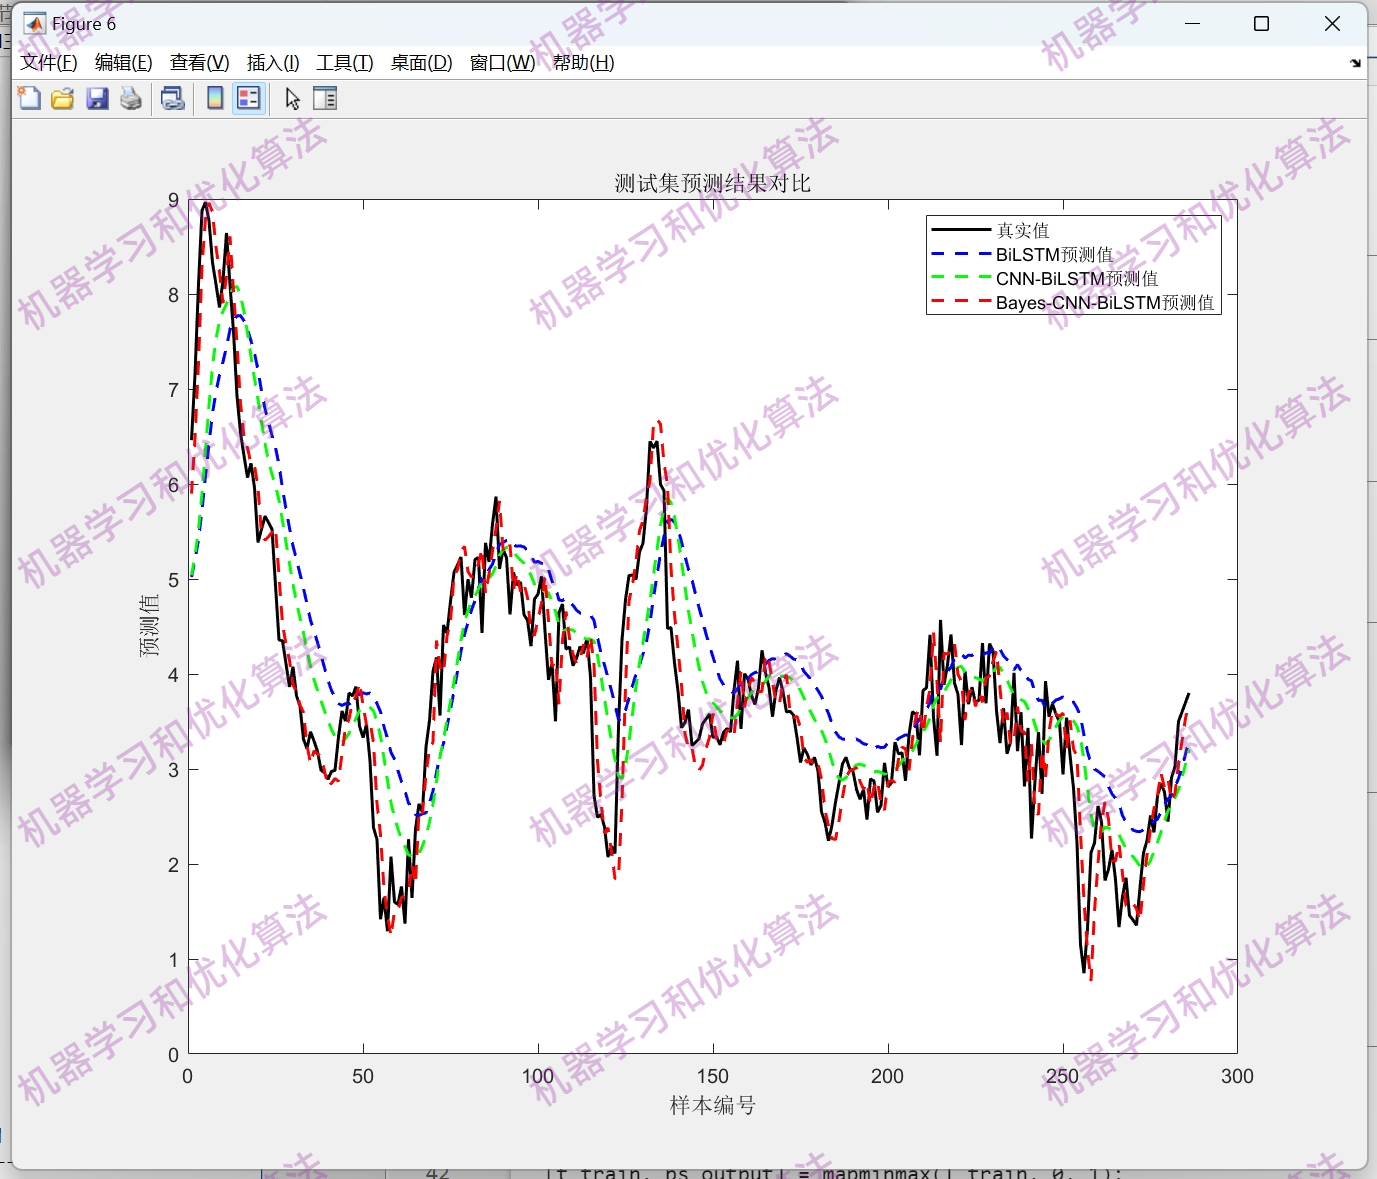This screenshot has height=1179, width=1377.
Task: Open the 插入(I) menu
Action: point(271,62)
